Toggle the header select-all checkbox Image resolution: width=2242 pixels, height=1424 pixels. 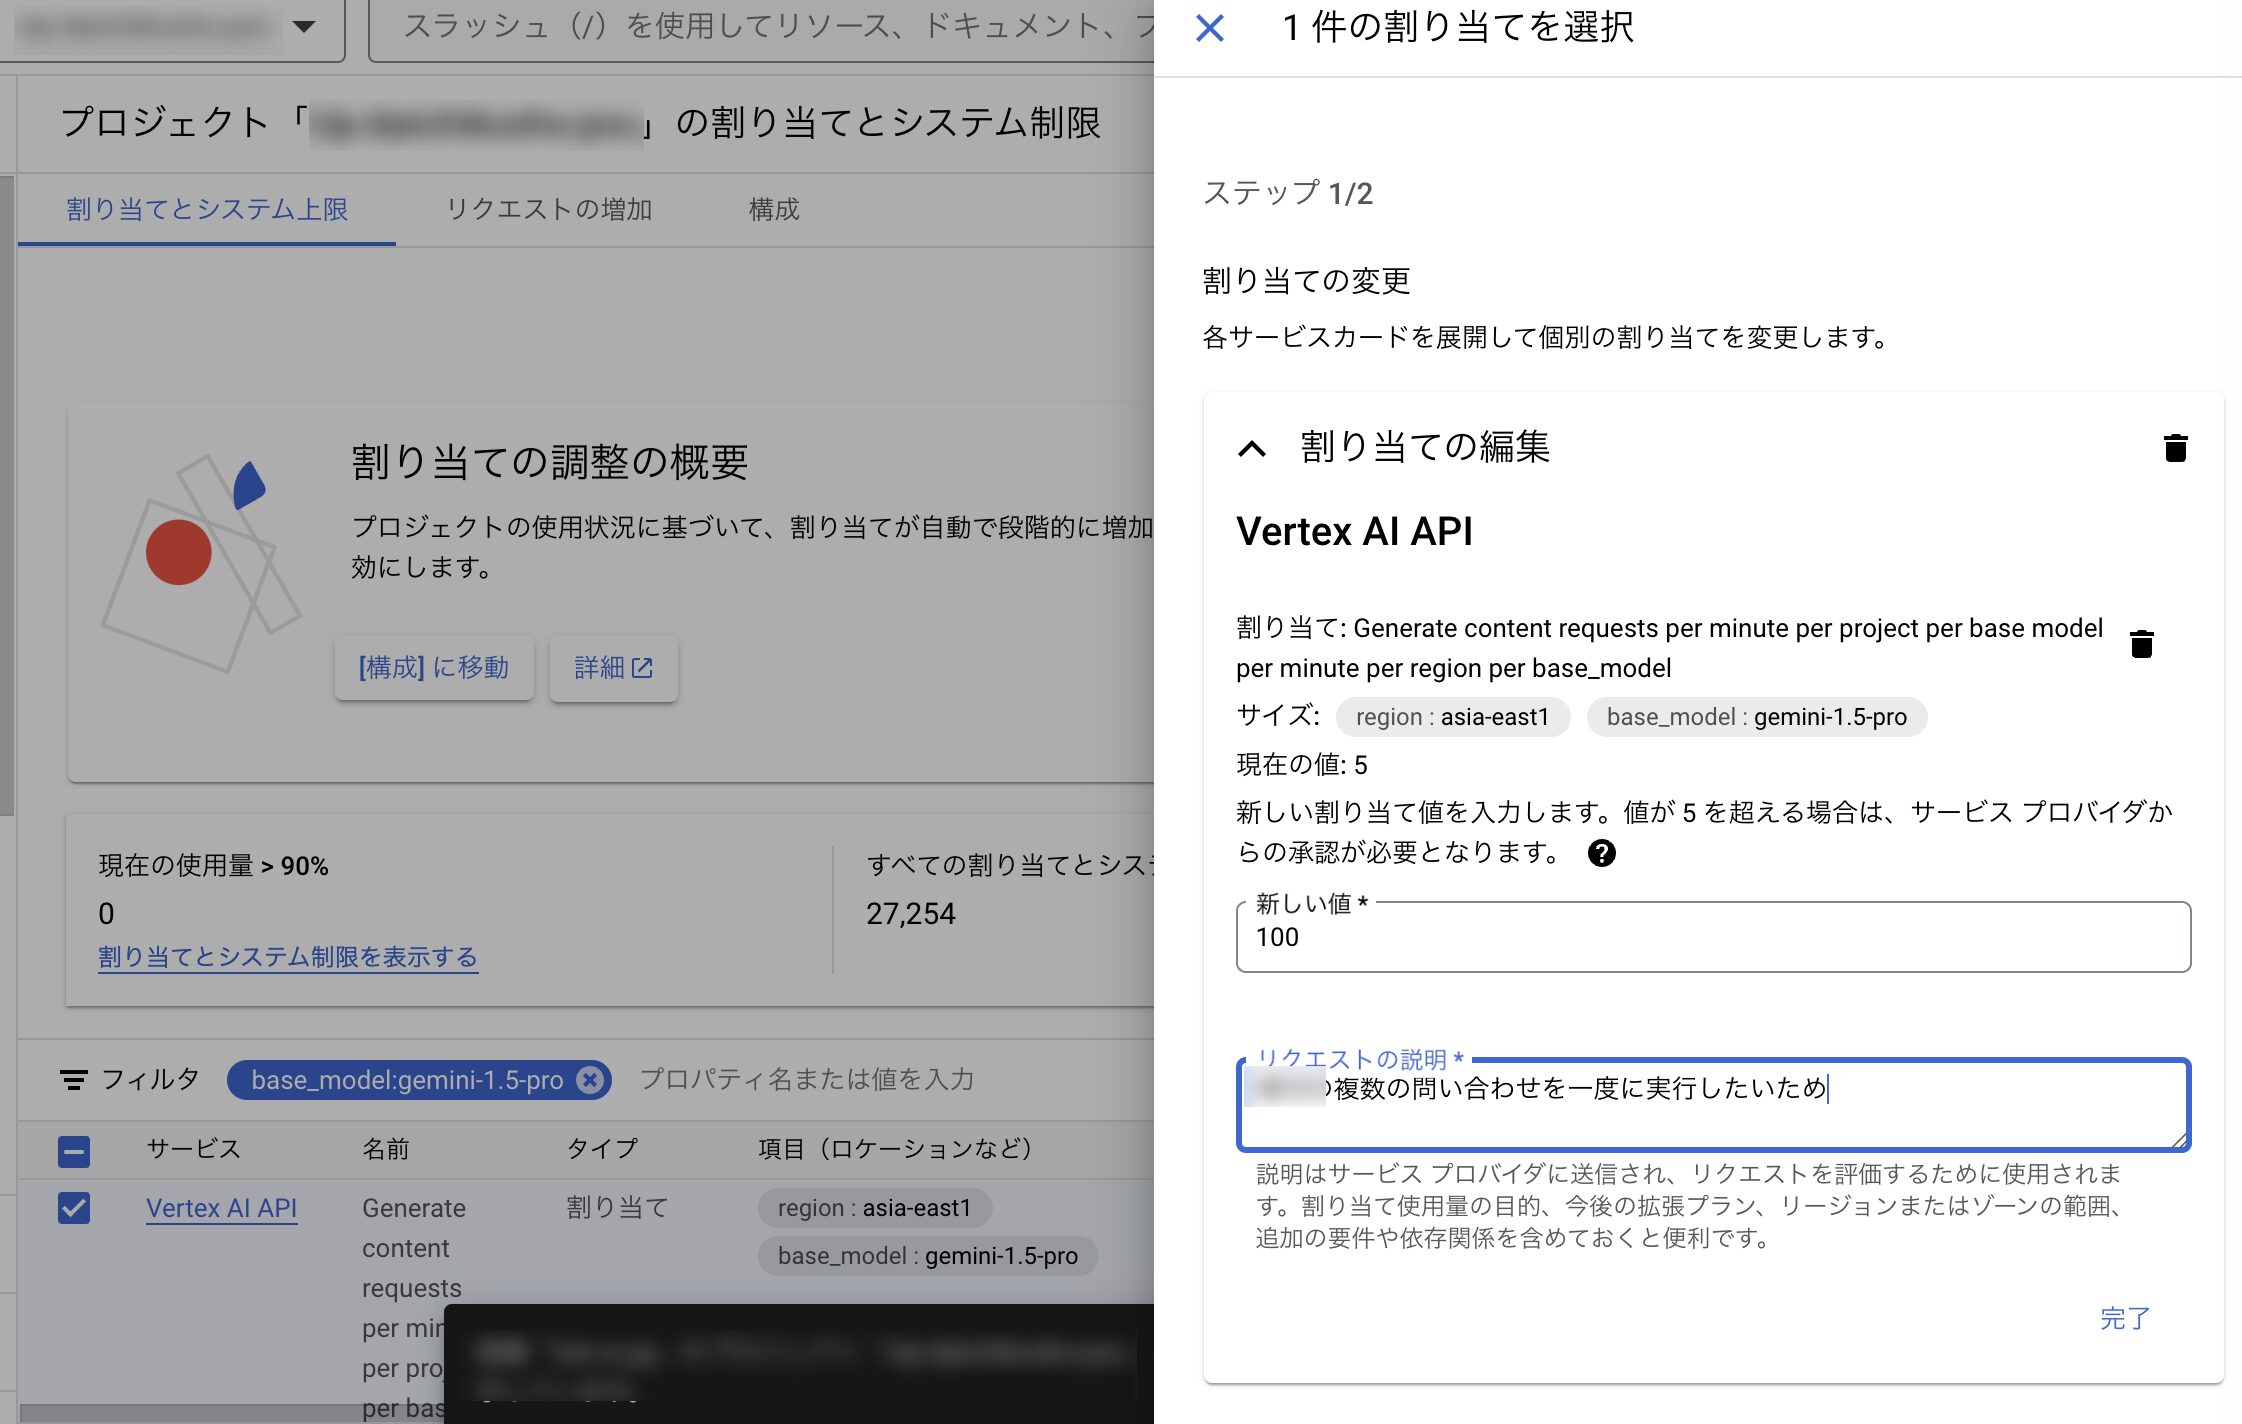(74, 1151)
